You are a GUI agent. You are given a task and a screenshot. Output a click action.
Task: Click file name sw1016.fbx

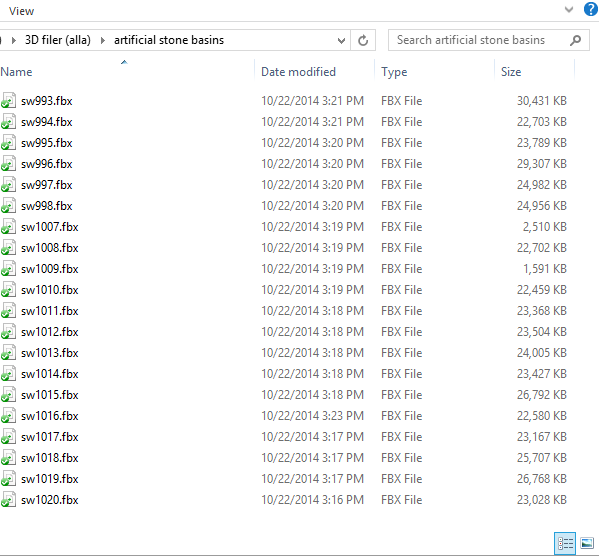(x=50, y=416)
